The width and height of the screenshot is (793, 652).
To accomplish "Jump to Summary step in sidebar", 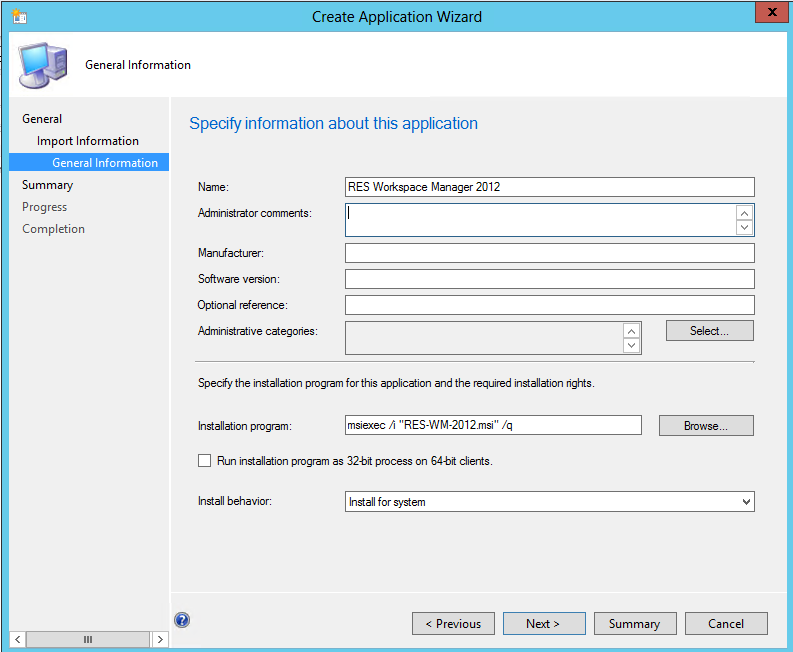I will click(x=48, y=185).
